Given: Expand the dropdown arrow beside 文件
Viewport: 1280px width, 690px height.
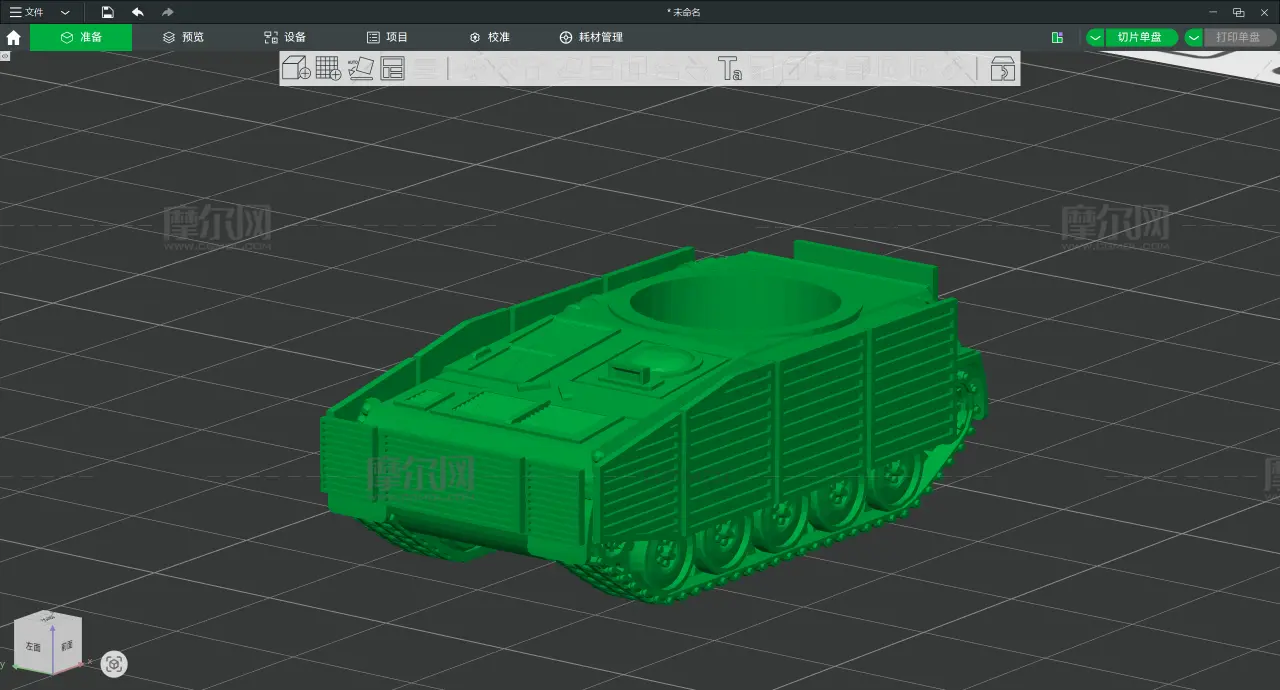Looking at the screenshot, I should point(65,12).
